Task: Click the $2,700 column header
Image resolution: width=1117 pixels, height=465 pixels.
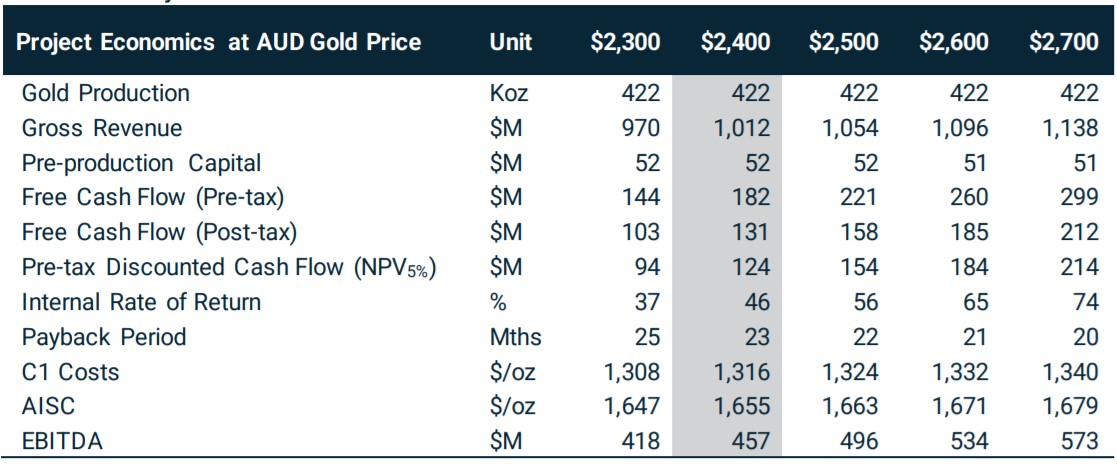Action: point(1064,43)
